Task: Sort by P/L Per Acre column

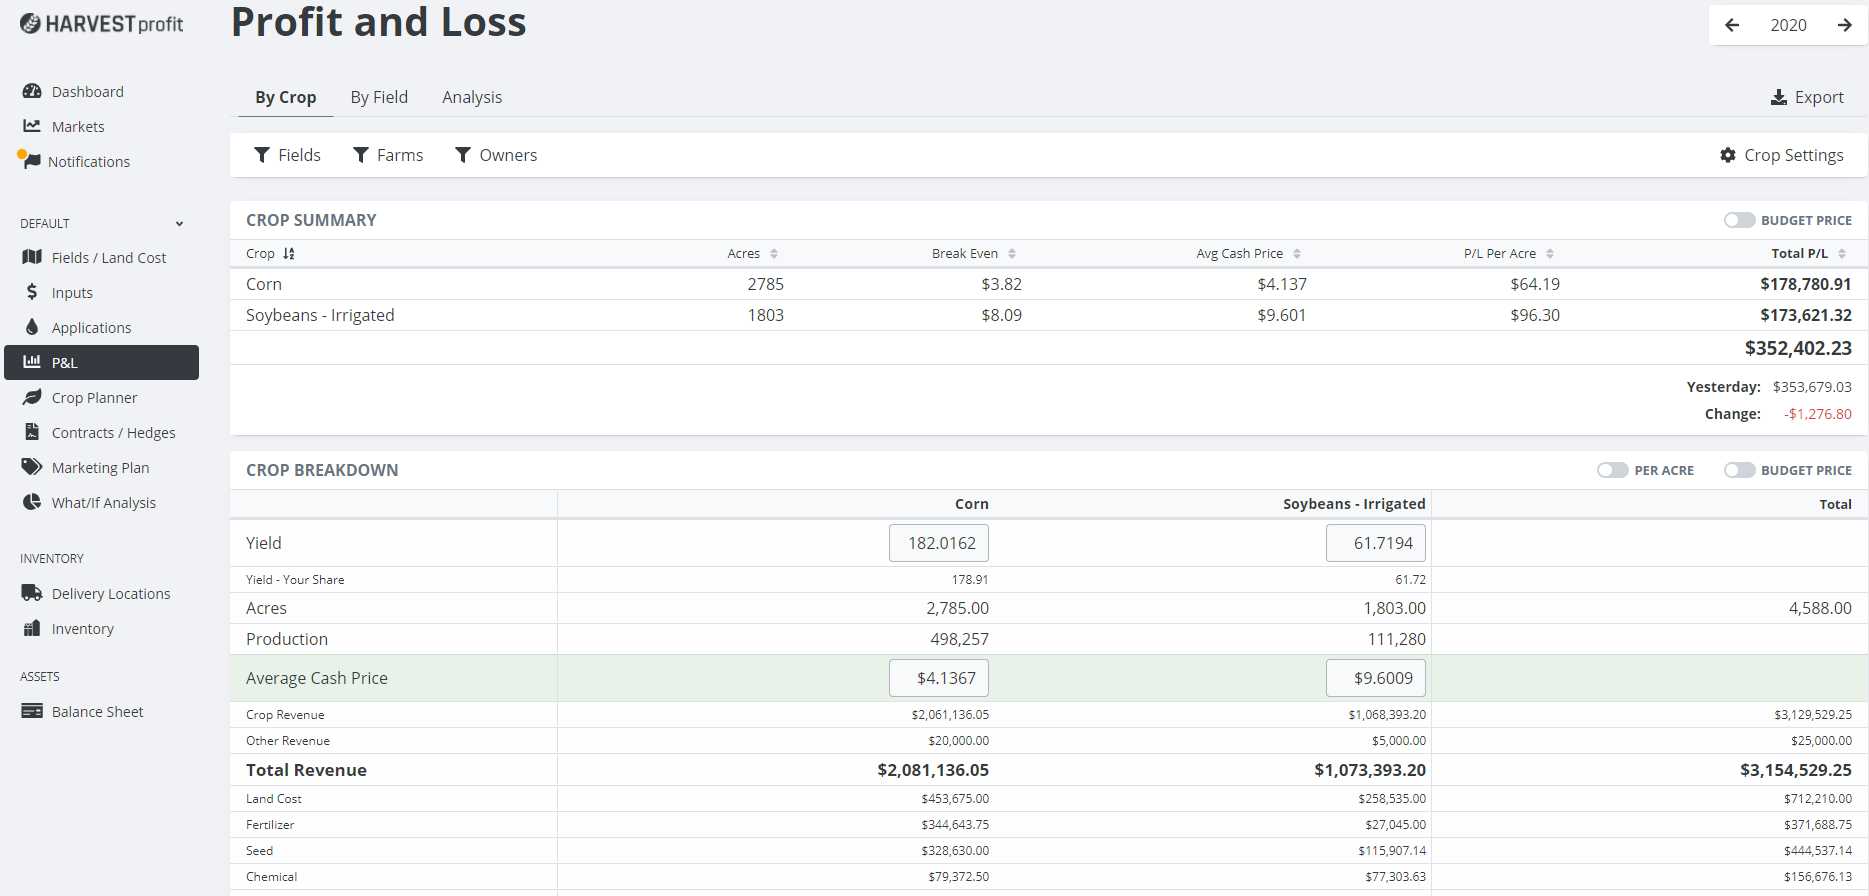Action: 1509,254
